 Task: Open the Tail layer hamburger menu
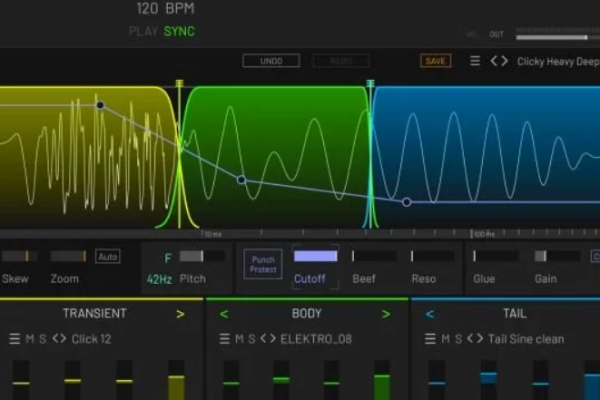click(x=429, y=339)
